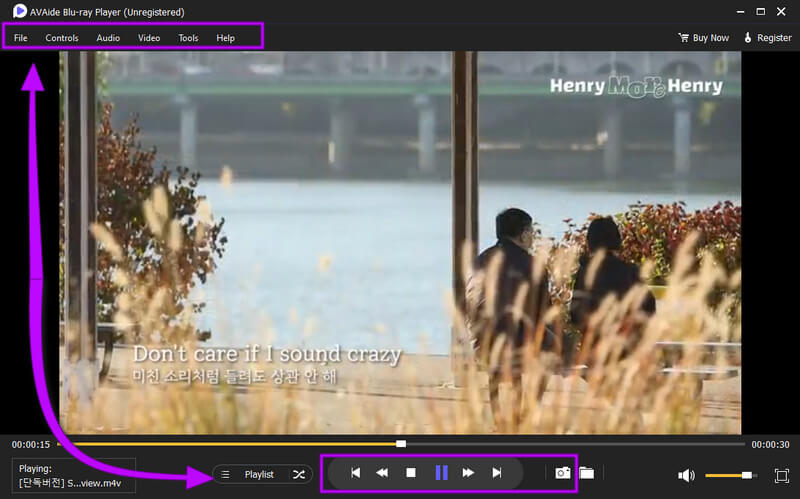Adjust the volume slider
The width and height of the screenshot is (800, 499).
pos(731,476)
